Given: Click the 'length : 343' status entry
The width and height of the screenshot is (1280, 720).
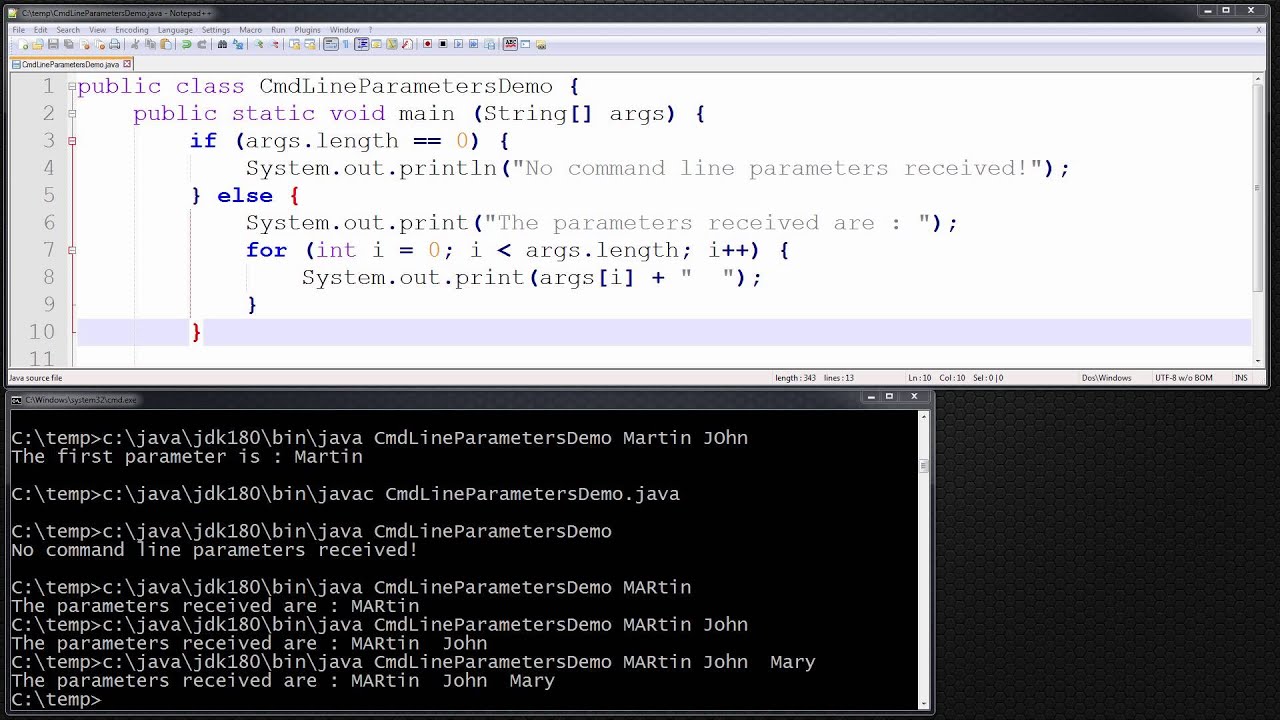Looking at the screenshot, I should 795,378.
